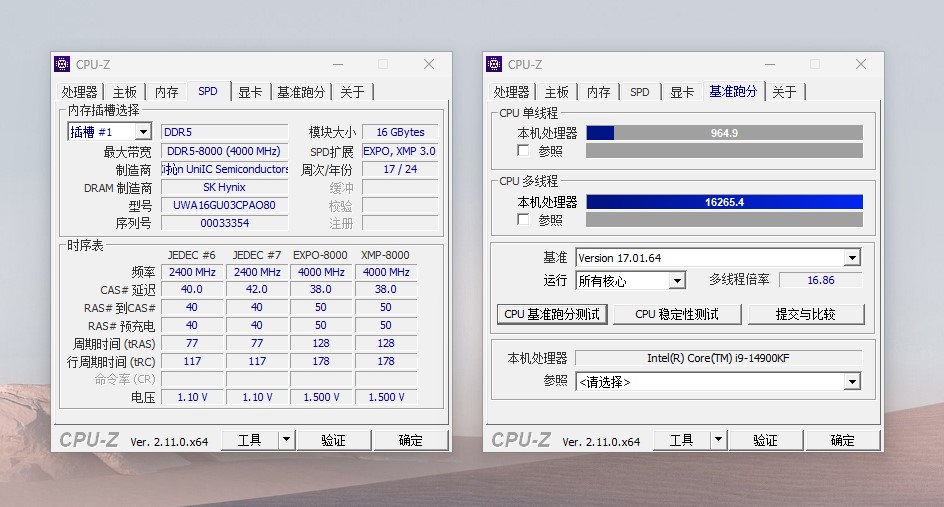Click multi-thread score bar showing 16265.4
Image resolution: width=944 pixels, height=507 pixels.
click(x=724, y=202)
